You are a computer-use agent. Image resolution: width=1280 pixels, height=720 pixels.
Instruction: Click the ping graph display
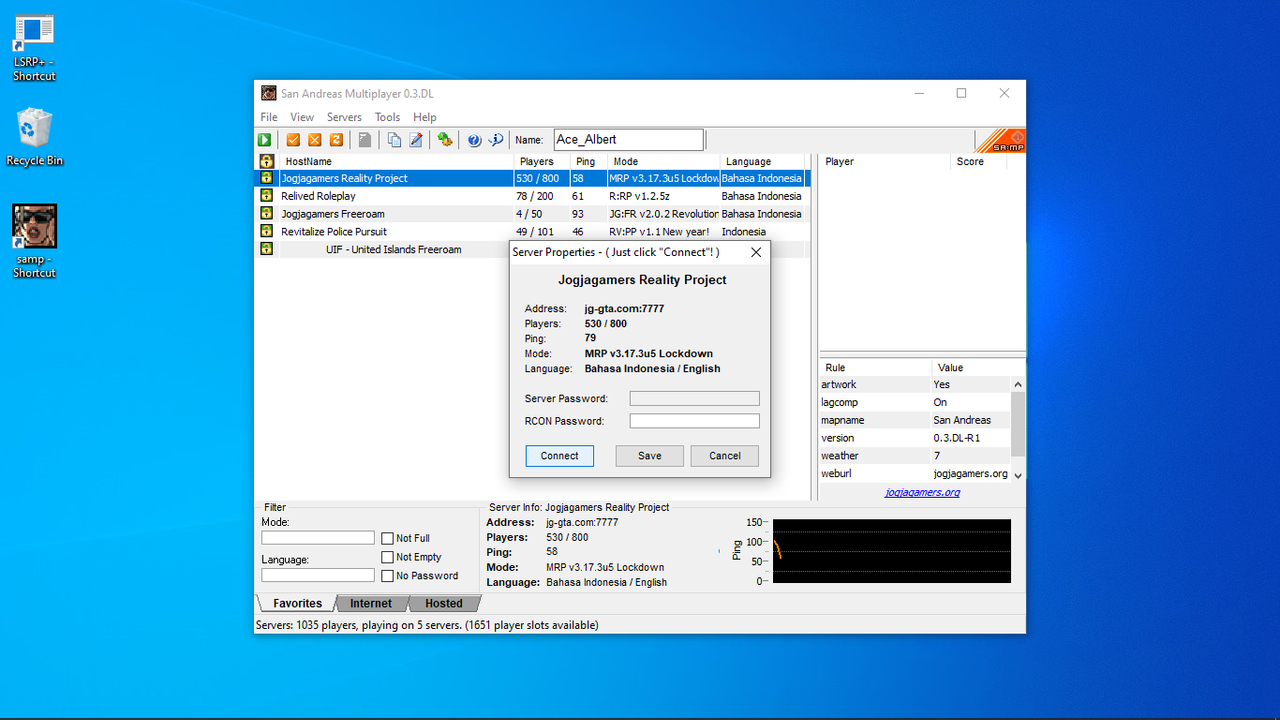892,551
